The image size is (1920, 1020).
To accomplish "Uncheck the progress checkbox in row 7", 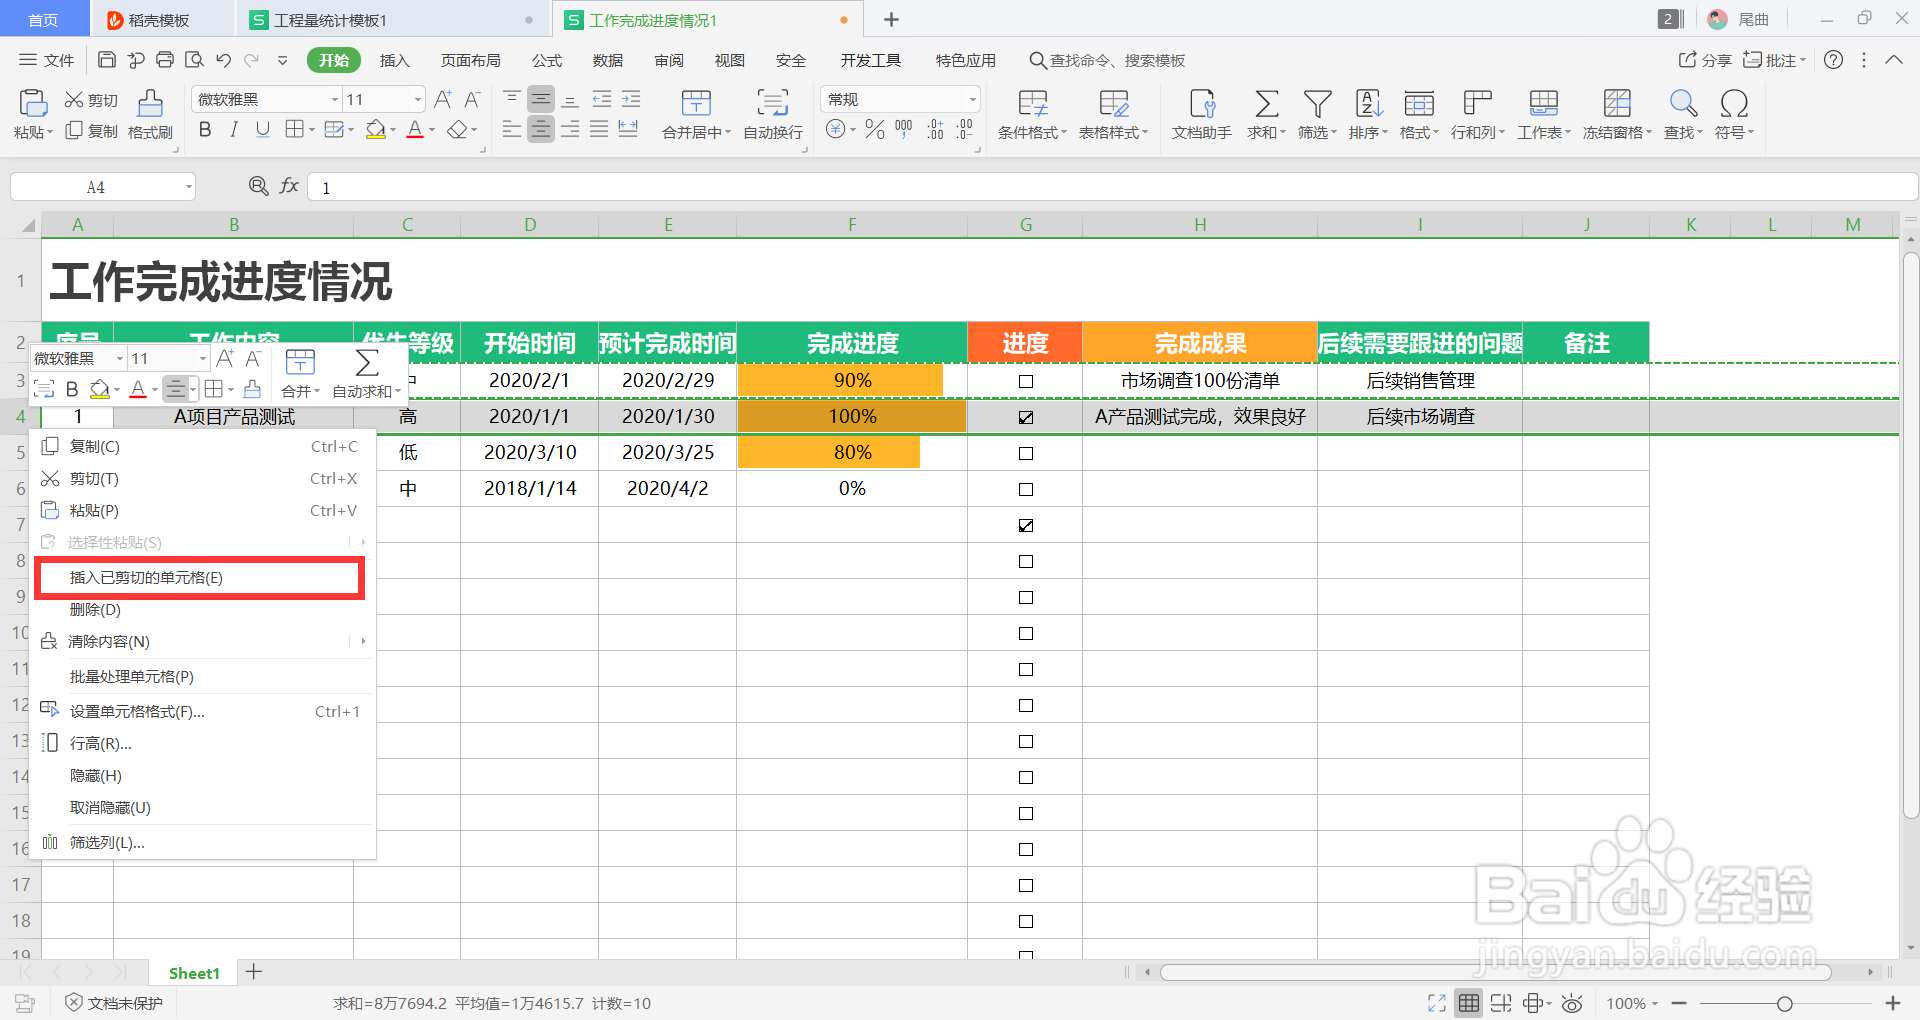I will 1024,525.
